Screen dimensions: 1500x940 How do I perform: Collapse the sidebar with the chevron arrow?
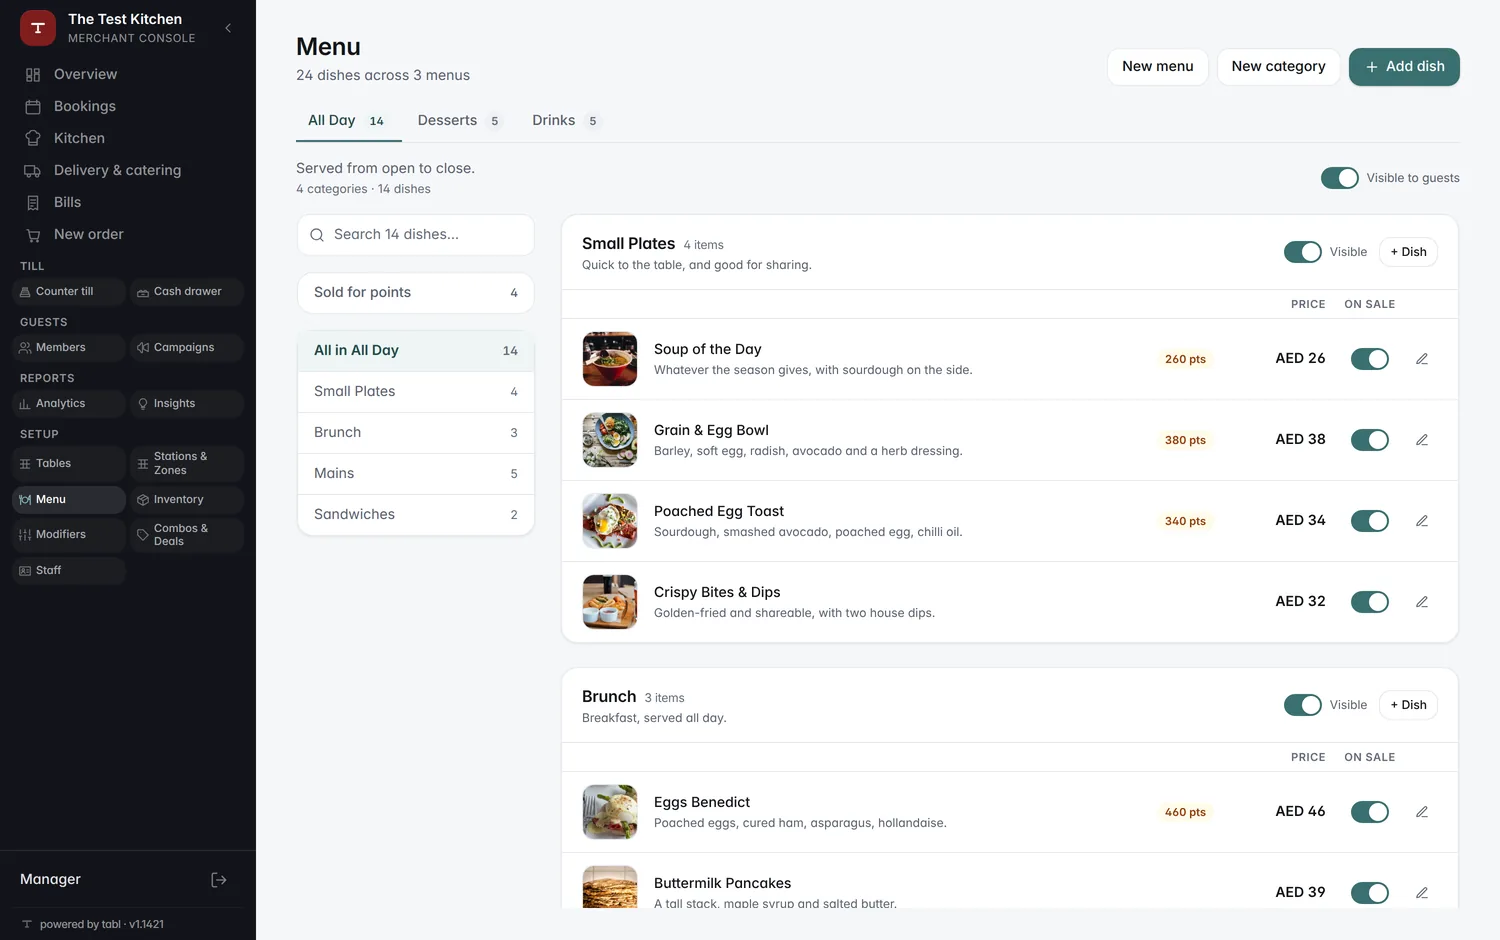click(x=228, y=28)
